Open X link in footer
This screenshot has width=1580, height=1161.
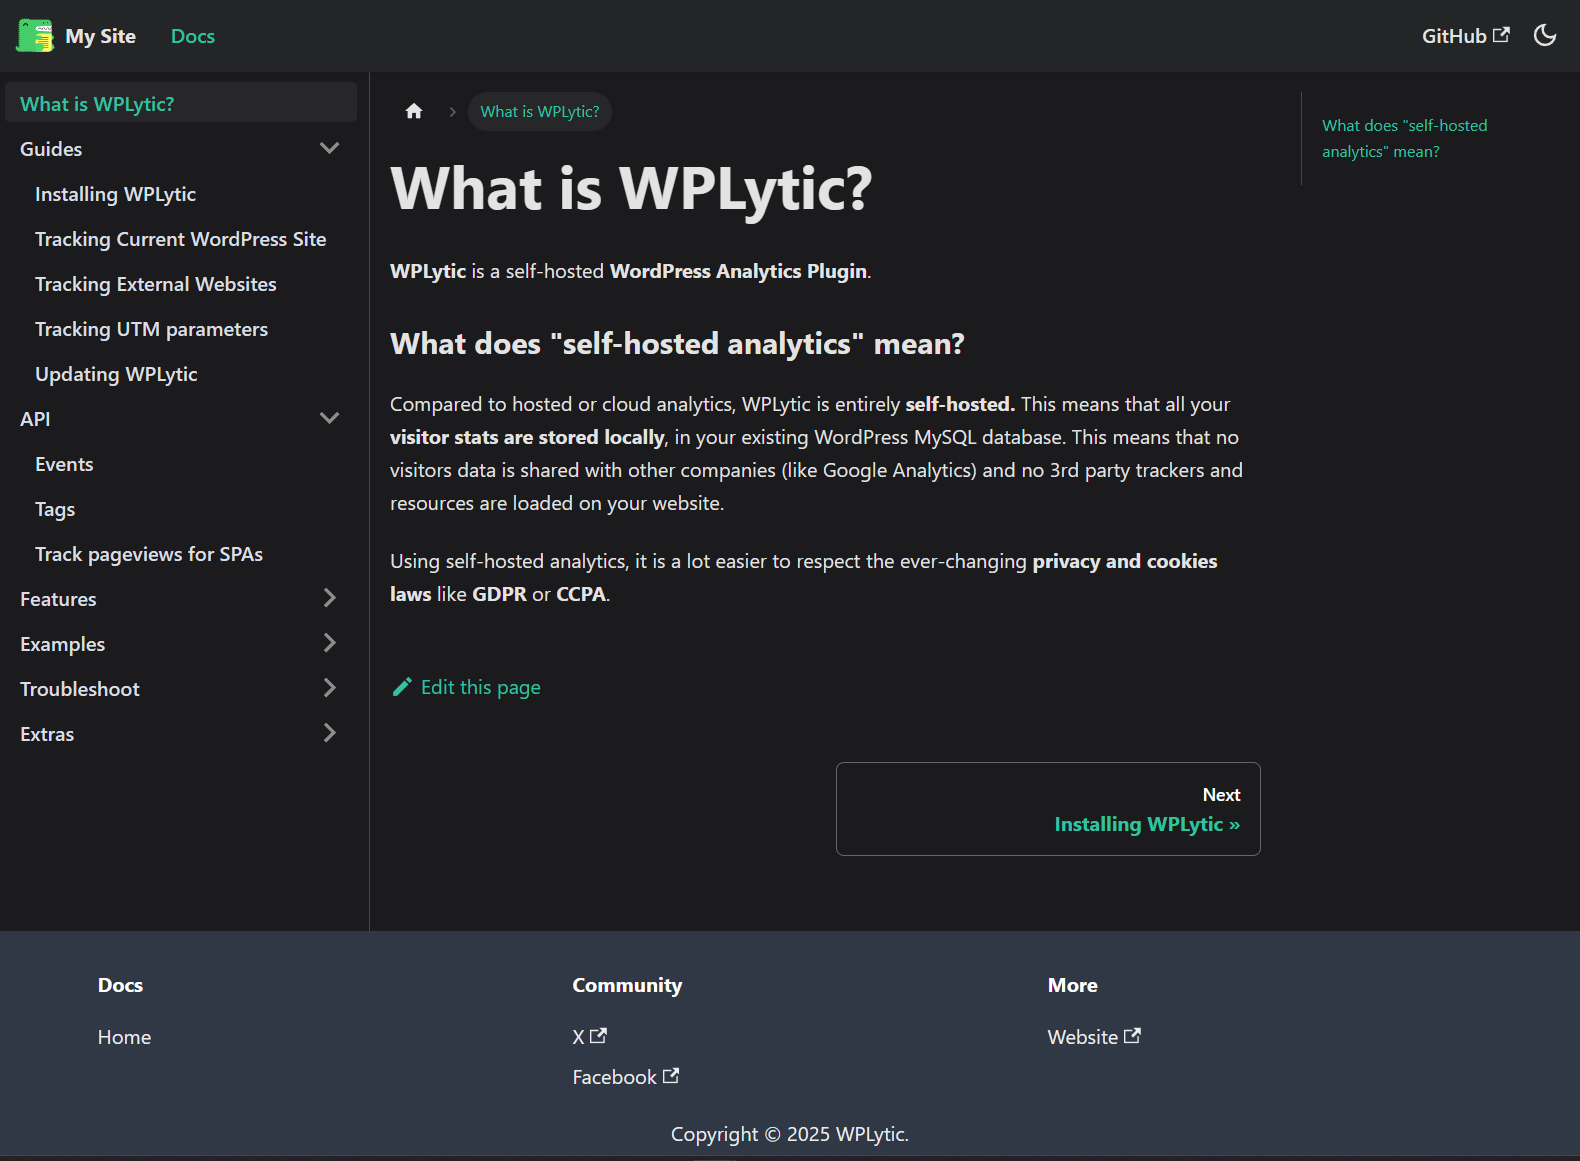click(589, 1037)
